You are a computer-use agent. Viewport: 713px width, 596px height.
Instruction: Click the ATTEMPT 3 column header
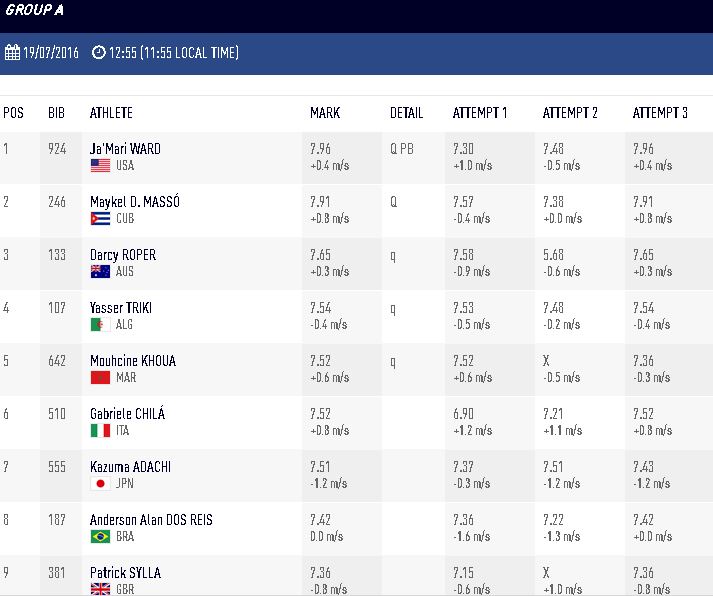click(x=660, y=113)
